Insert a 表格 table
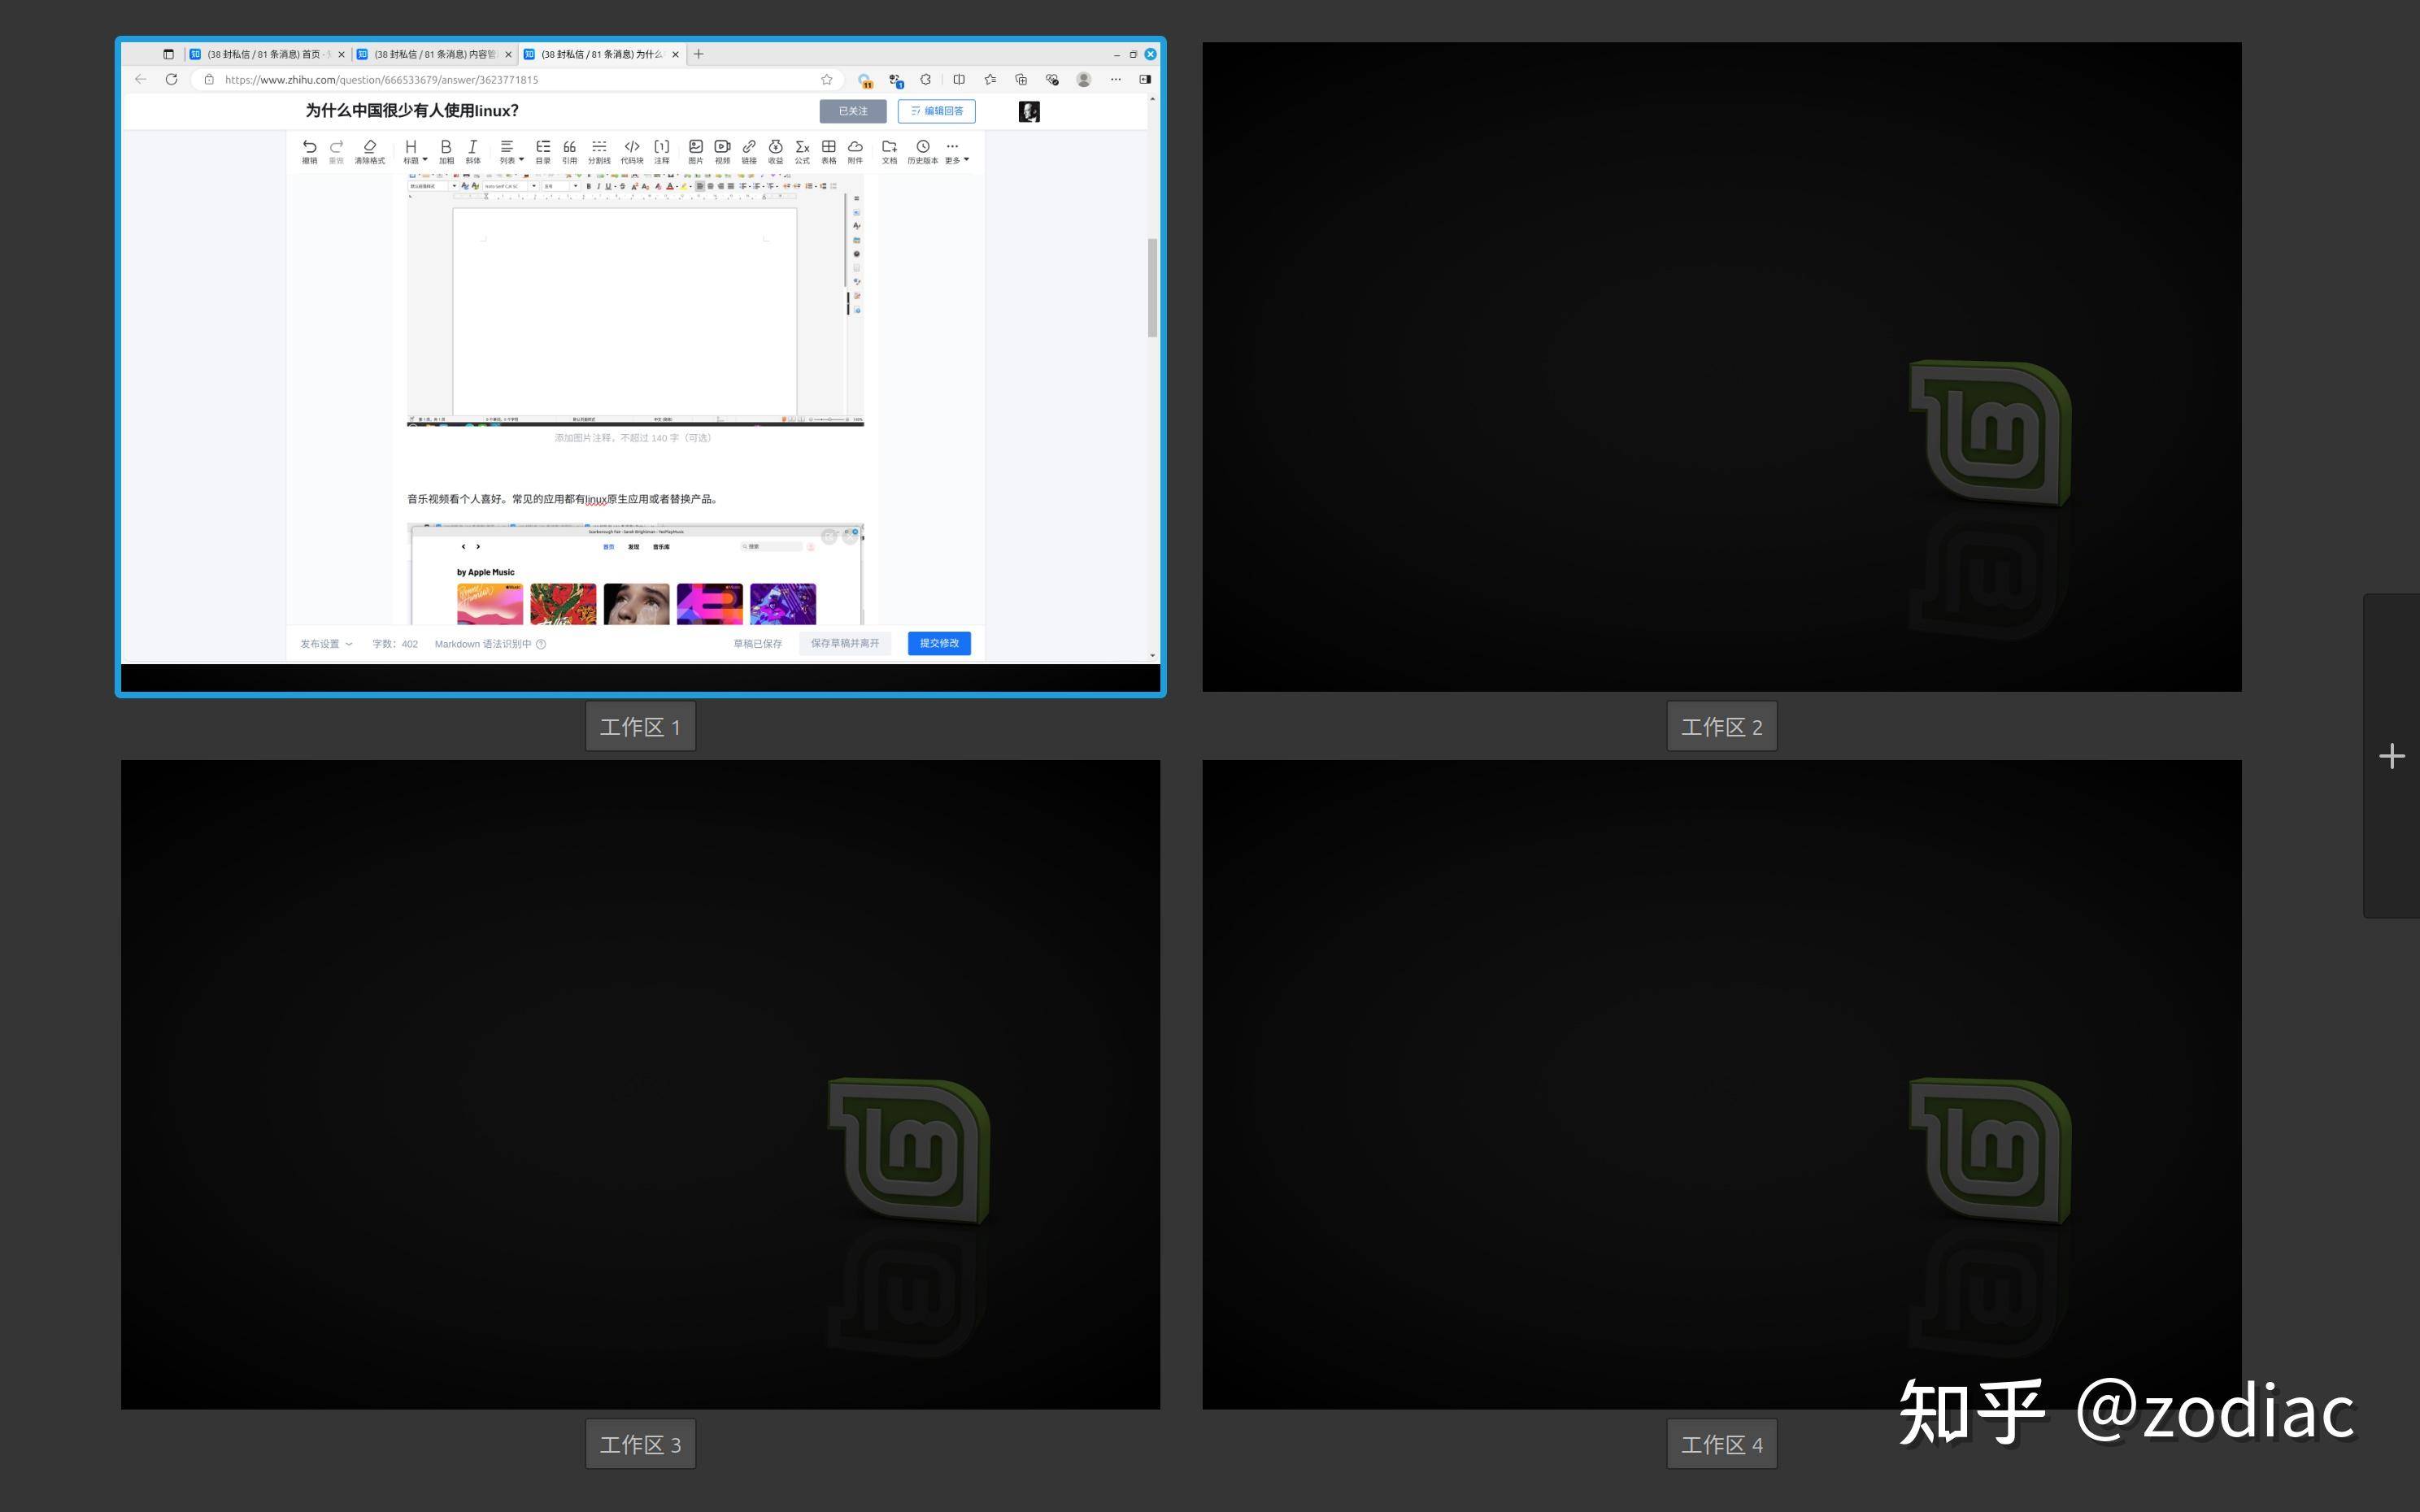Image resolution: width=2420 pixels, height=1512 pixels. point(829,151)
